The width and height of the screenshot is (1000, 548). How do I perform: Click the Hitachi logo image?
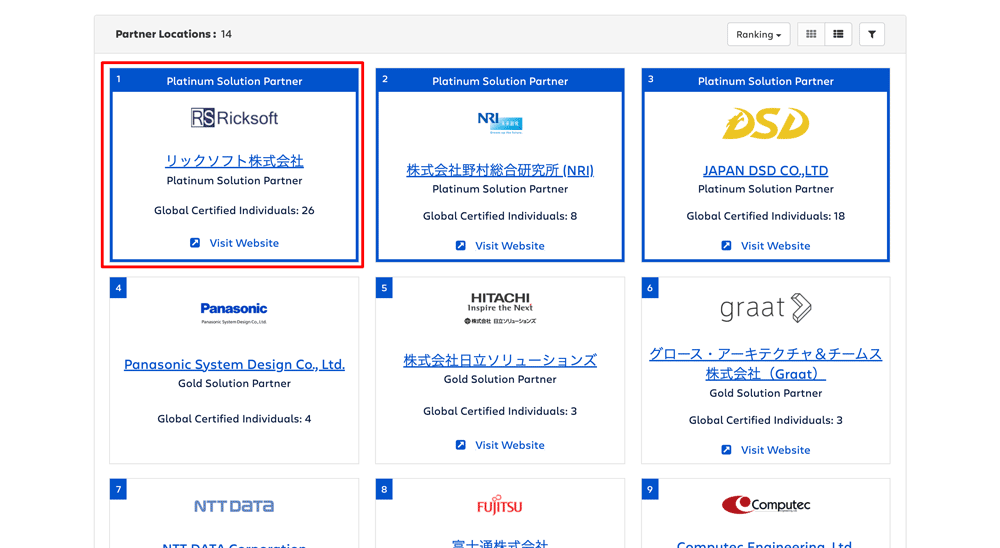[x=500, y=308]
